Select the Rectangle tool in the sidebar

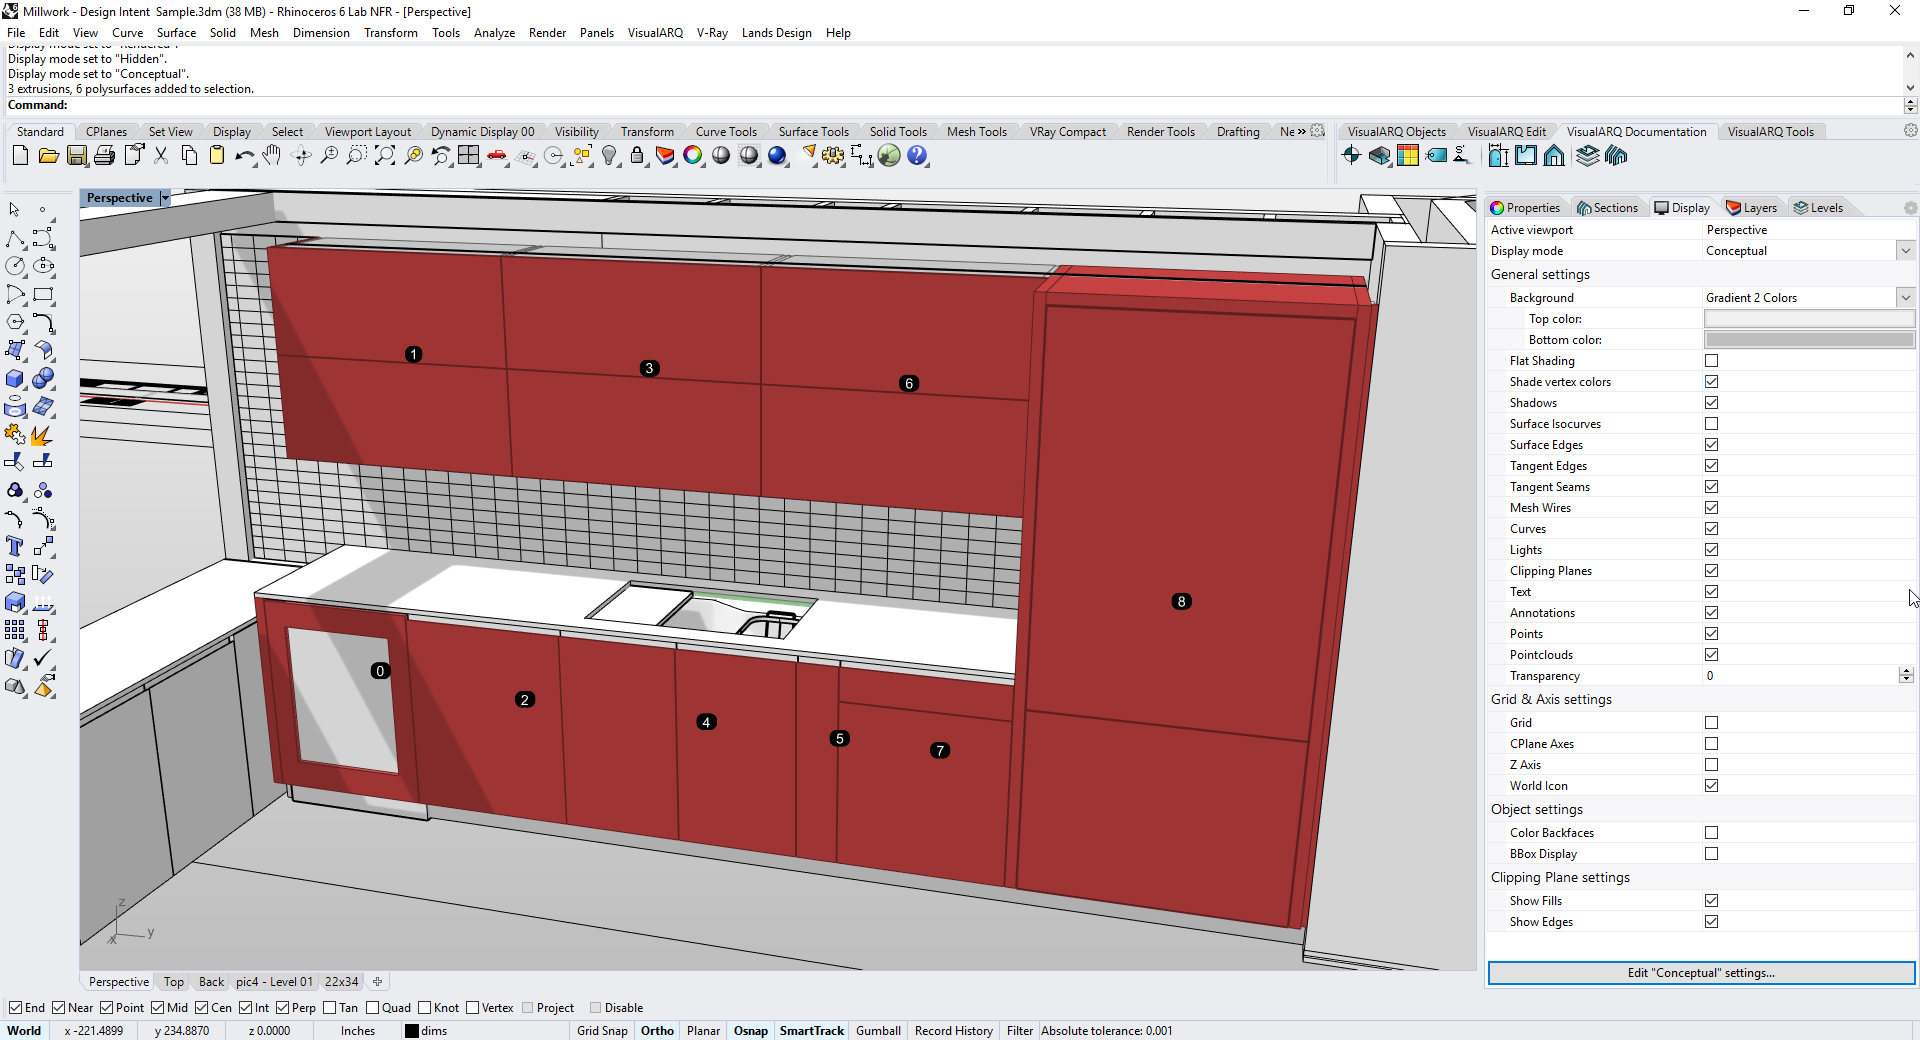point(43,294)
